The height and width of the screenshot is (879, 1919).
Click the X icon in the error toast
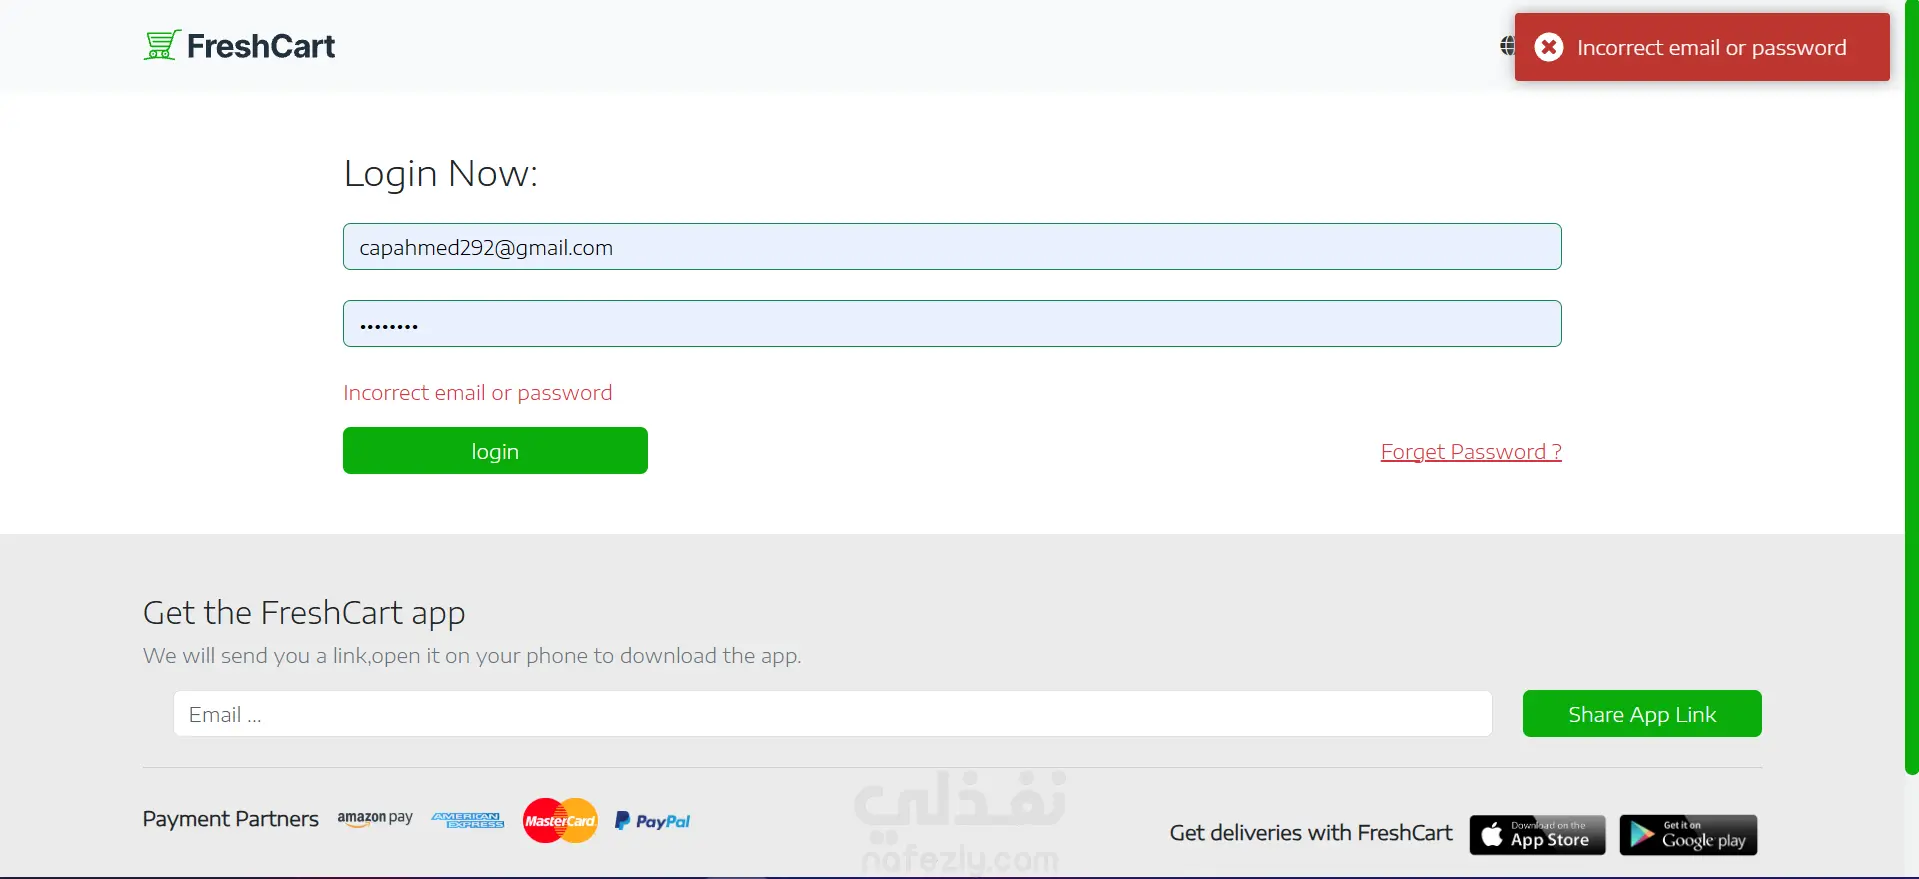coord(1549,47)
